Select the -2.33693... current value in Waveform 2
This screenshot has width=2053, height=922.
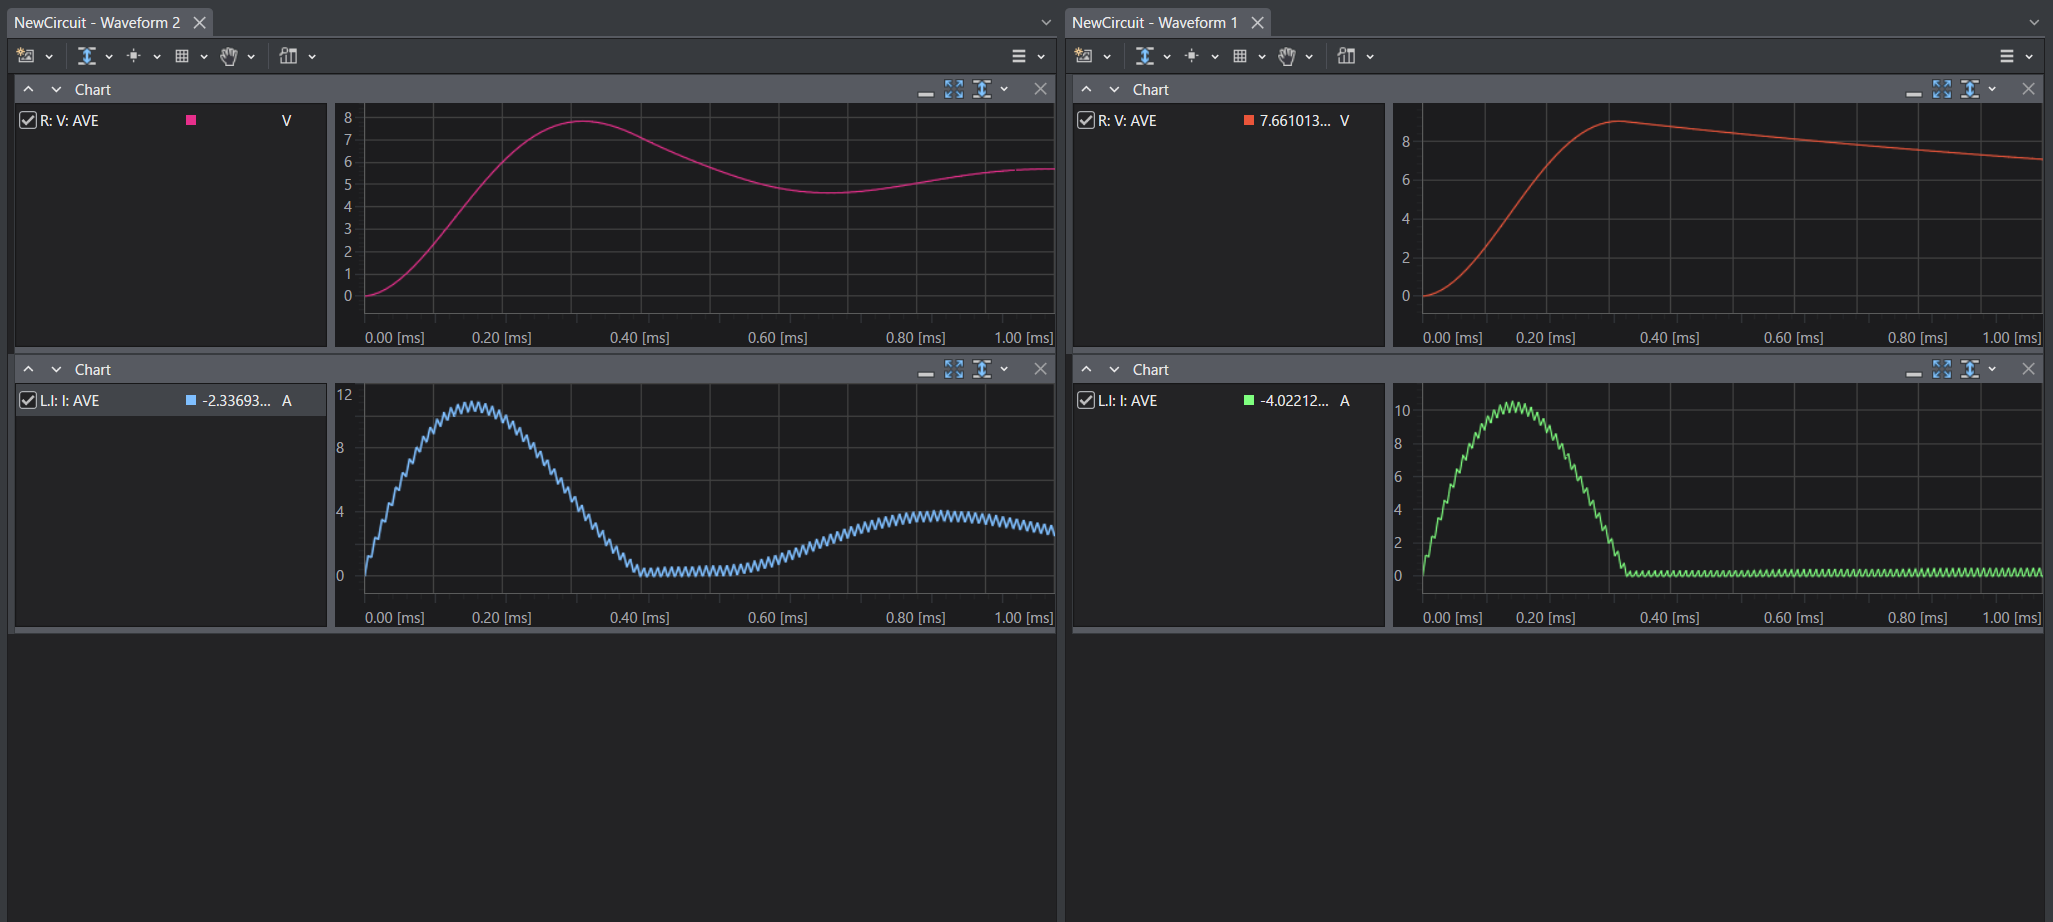pyautogui.click(x=237, y=400)
